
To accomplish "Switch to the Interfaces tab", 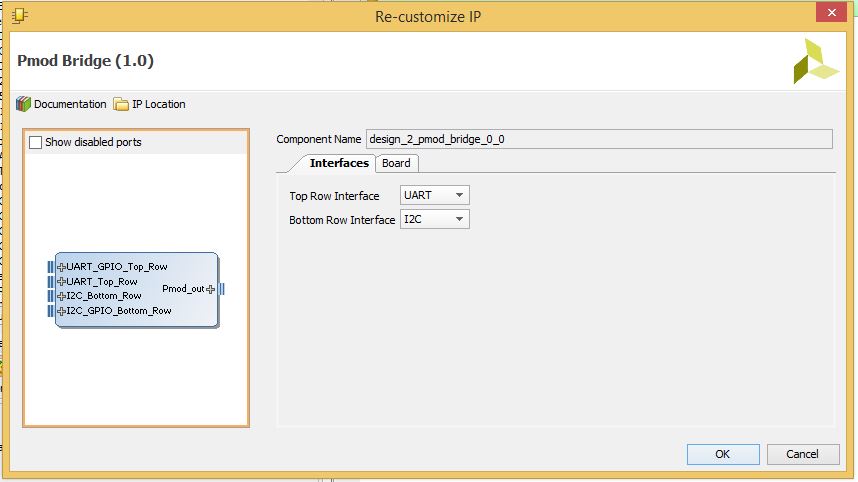I will tap(339, 163).
